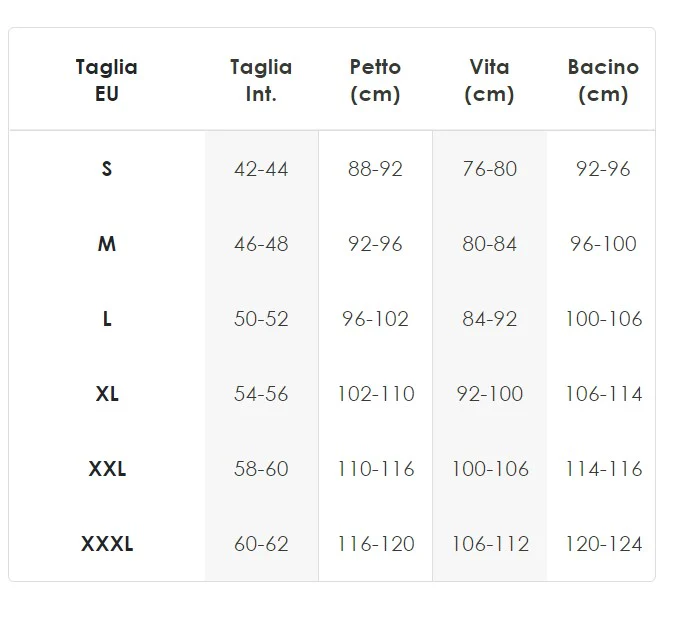This screenshot has height=622, width=683.
Task: Select waist value 92-100 in XL row
Action: click(489, 394)
